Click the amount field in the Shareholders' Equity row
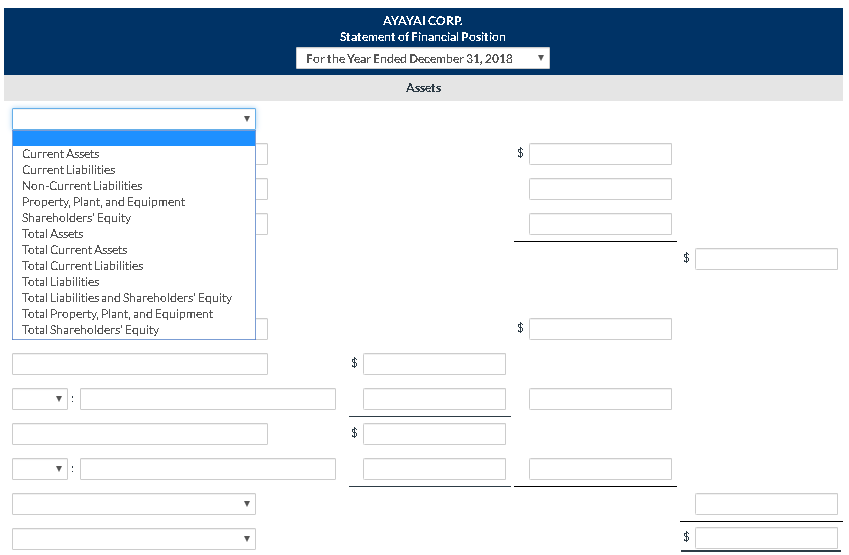Viewport: 849px width, 555px height. [x=600, y=224]
